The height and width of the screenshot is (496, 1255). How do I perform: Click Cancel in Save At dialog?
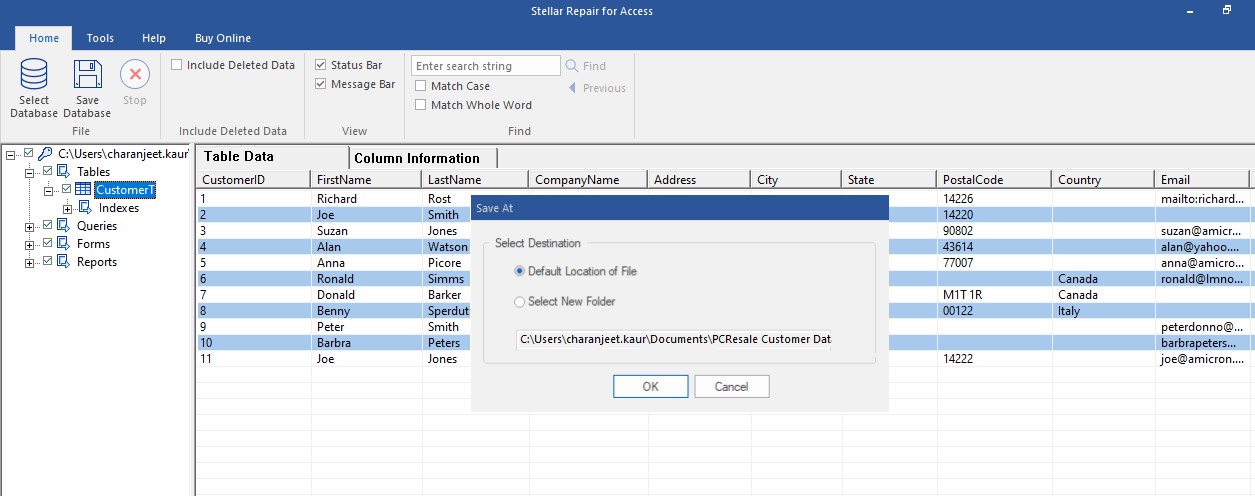[x=731, y=387]
